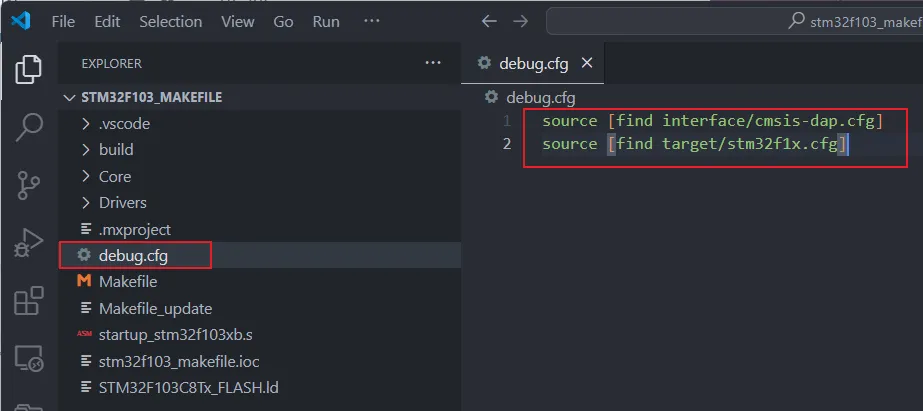Open the File menu
923x411 pixels.
point(62,21)
